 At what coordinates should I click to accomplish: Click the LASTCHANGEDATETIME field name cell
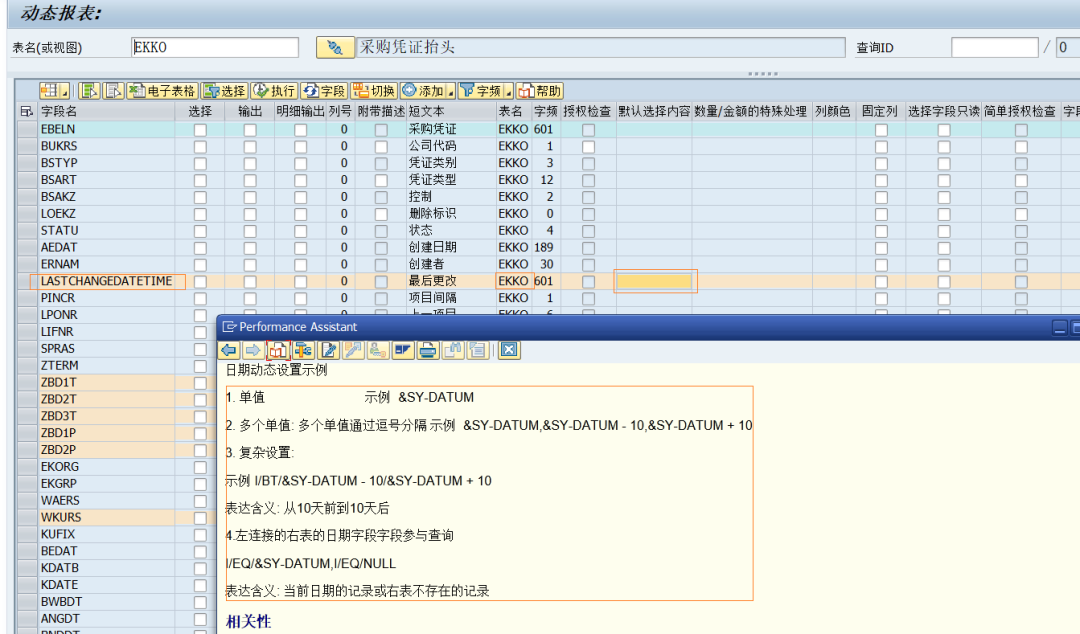(x=107, y=281)
